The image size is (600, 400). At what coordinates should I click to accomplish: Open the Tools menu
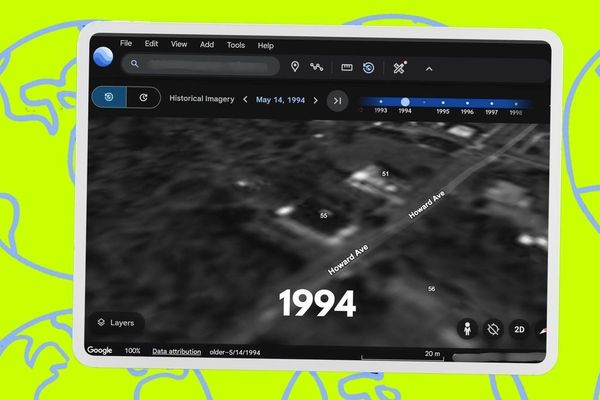pos(236,45)
